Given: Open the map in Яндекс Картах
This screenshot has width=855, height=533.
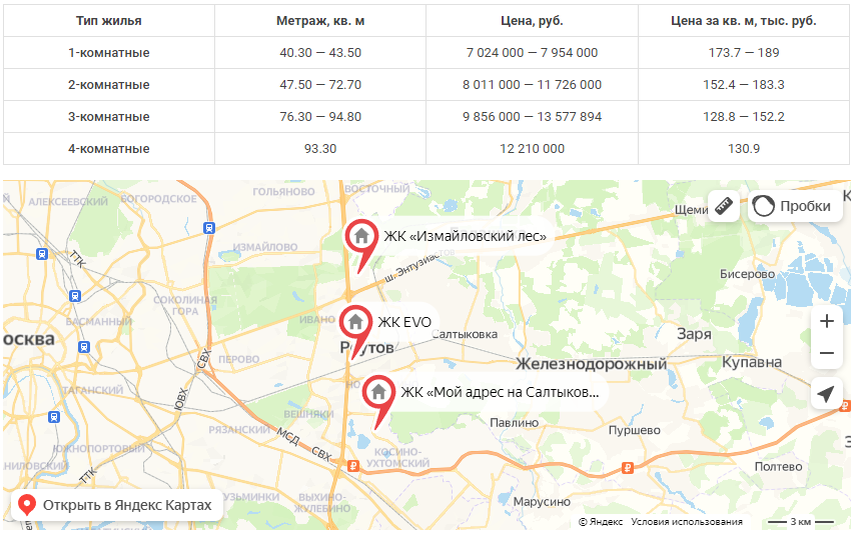Looking at the screenshot, I should (x=117, y=505).
